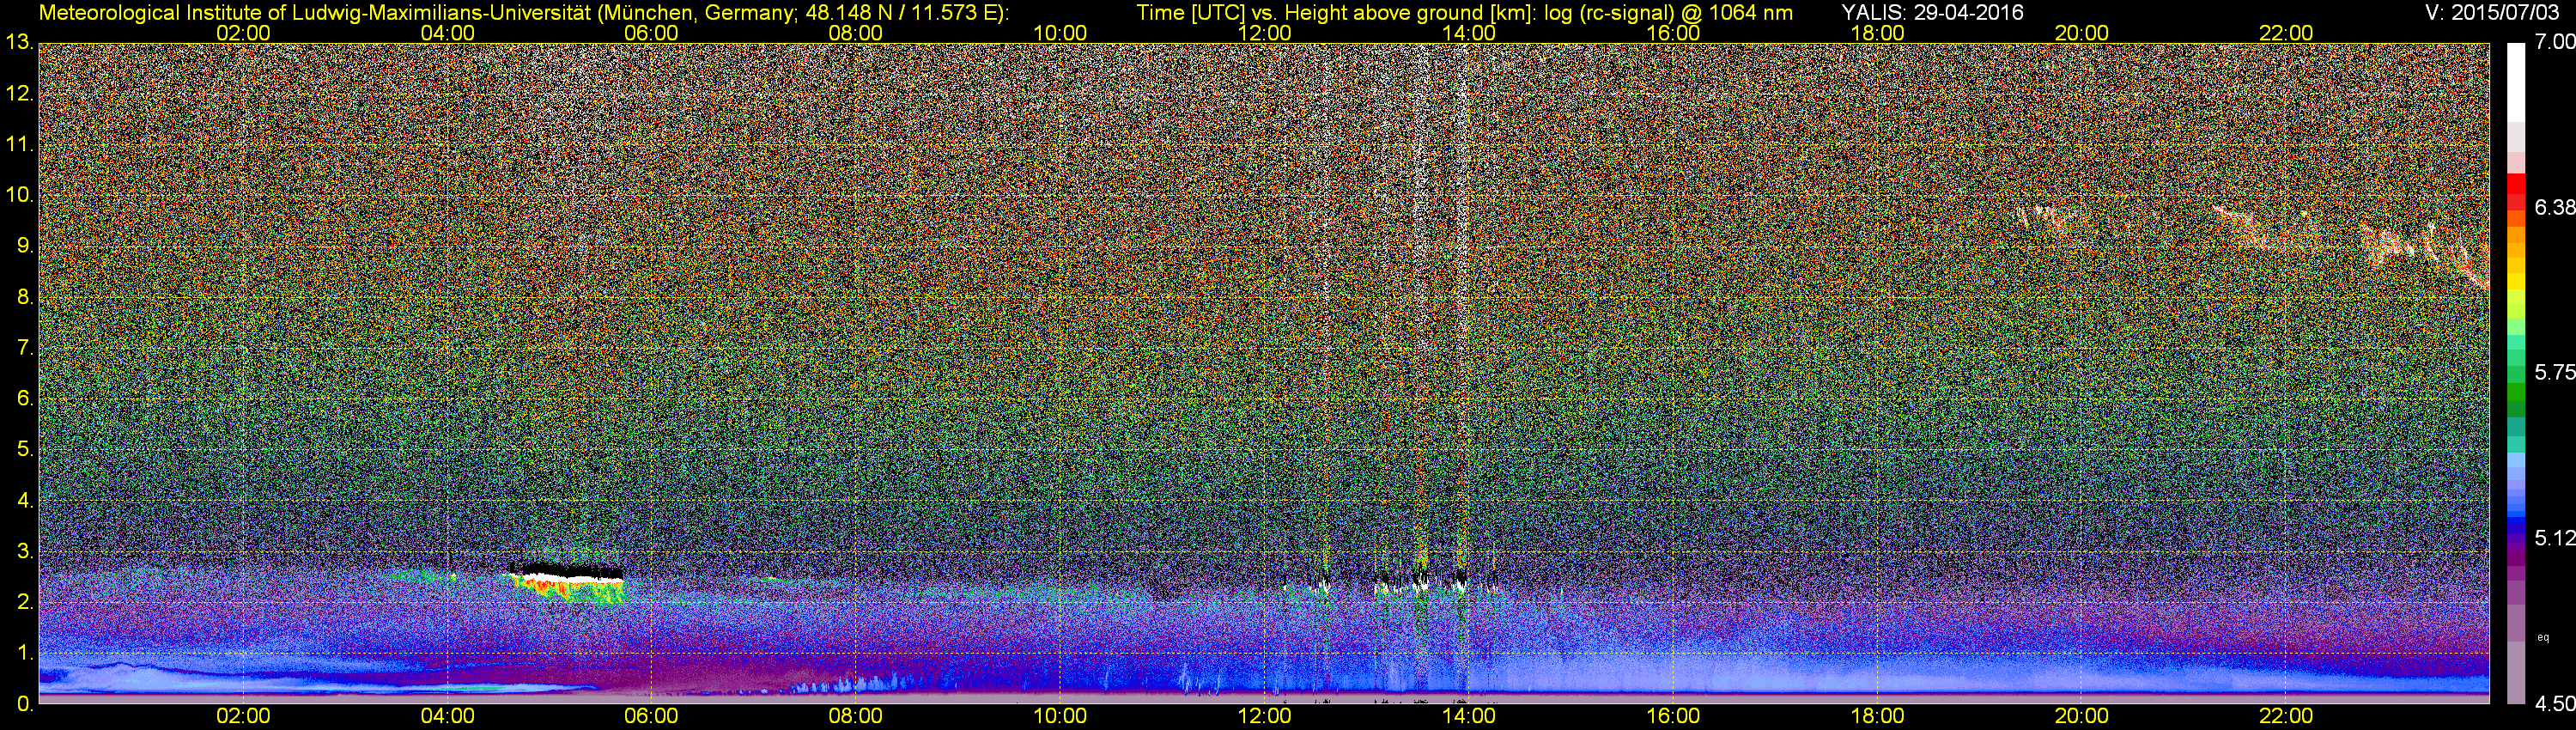Select the 10 km height axis label
This screenshot has width=2576, height=730.
coord(18,195)
